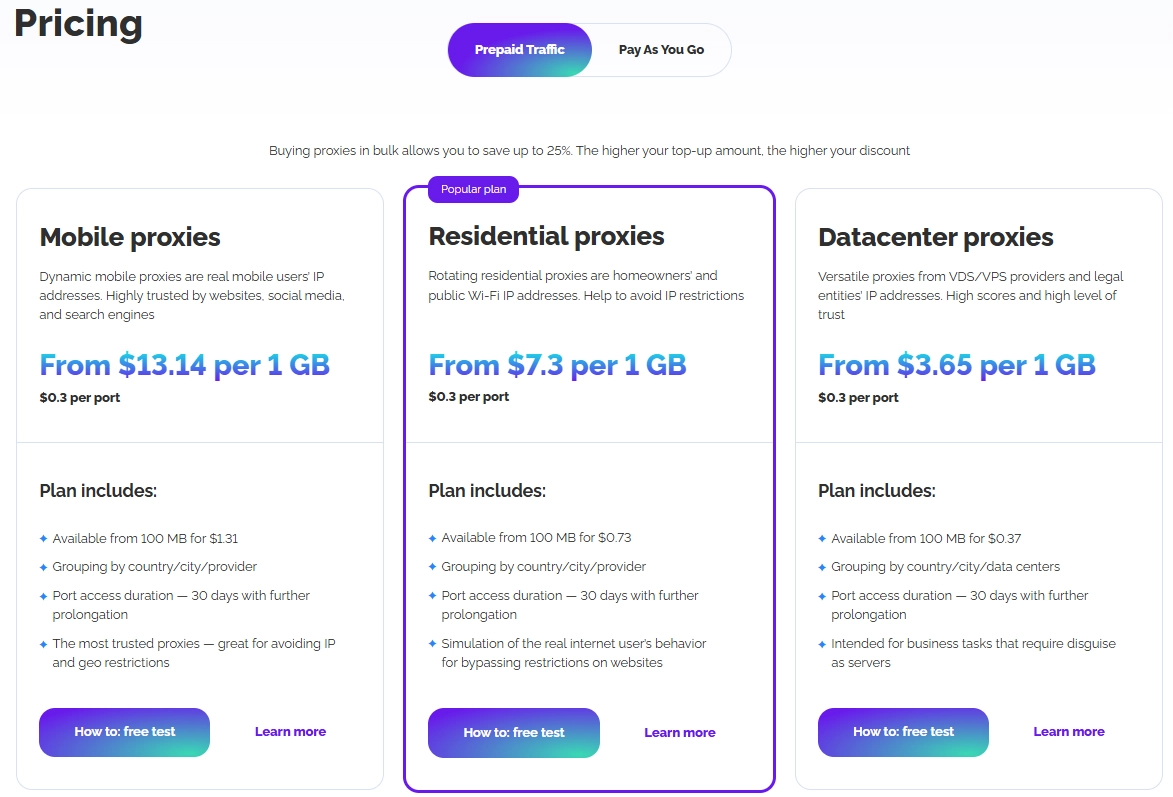Open Learn more under Residential proxies
The image size is (1173, 797).
[x=680, y=733]
